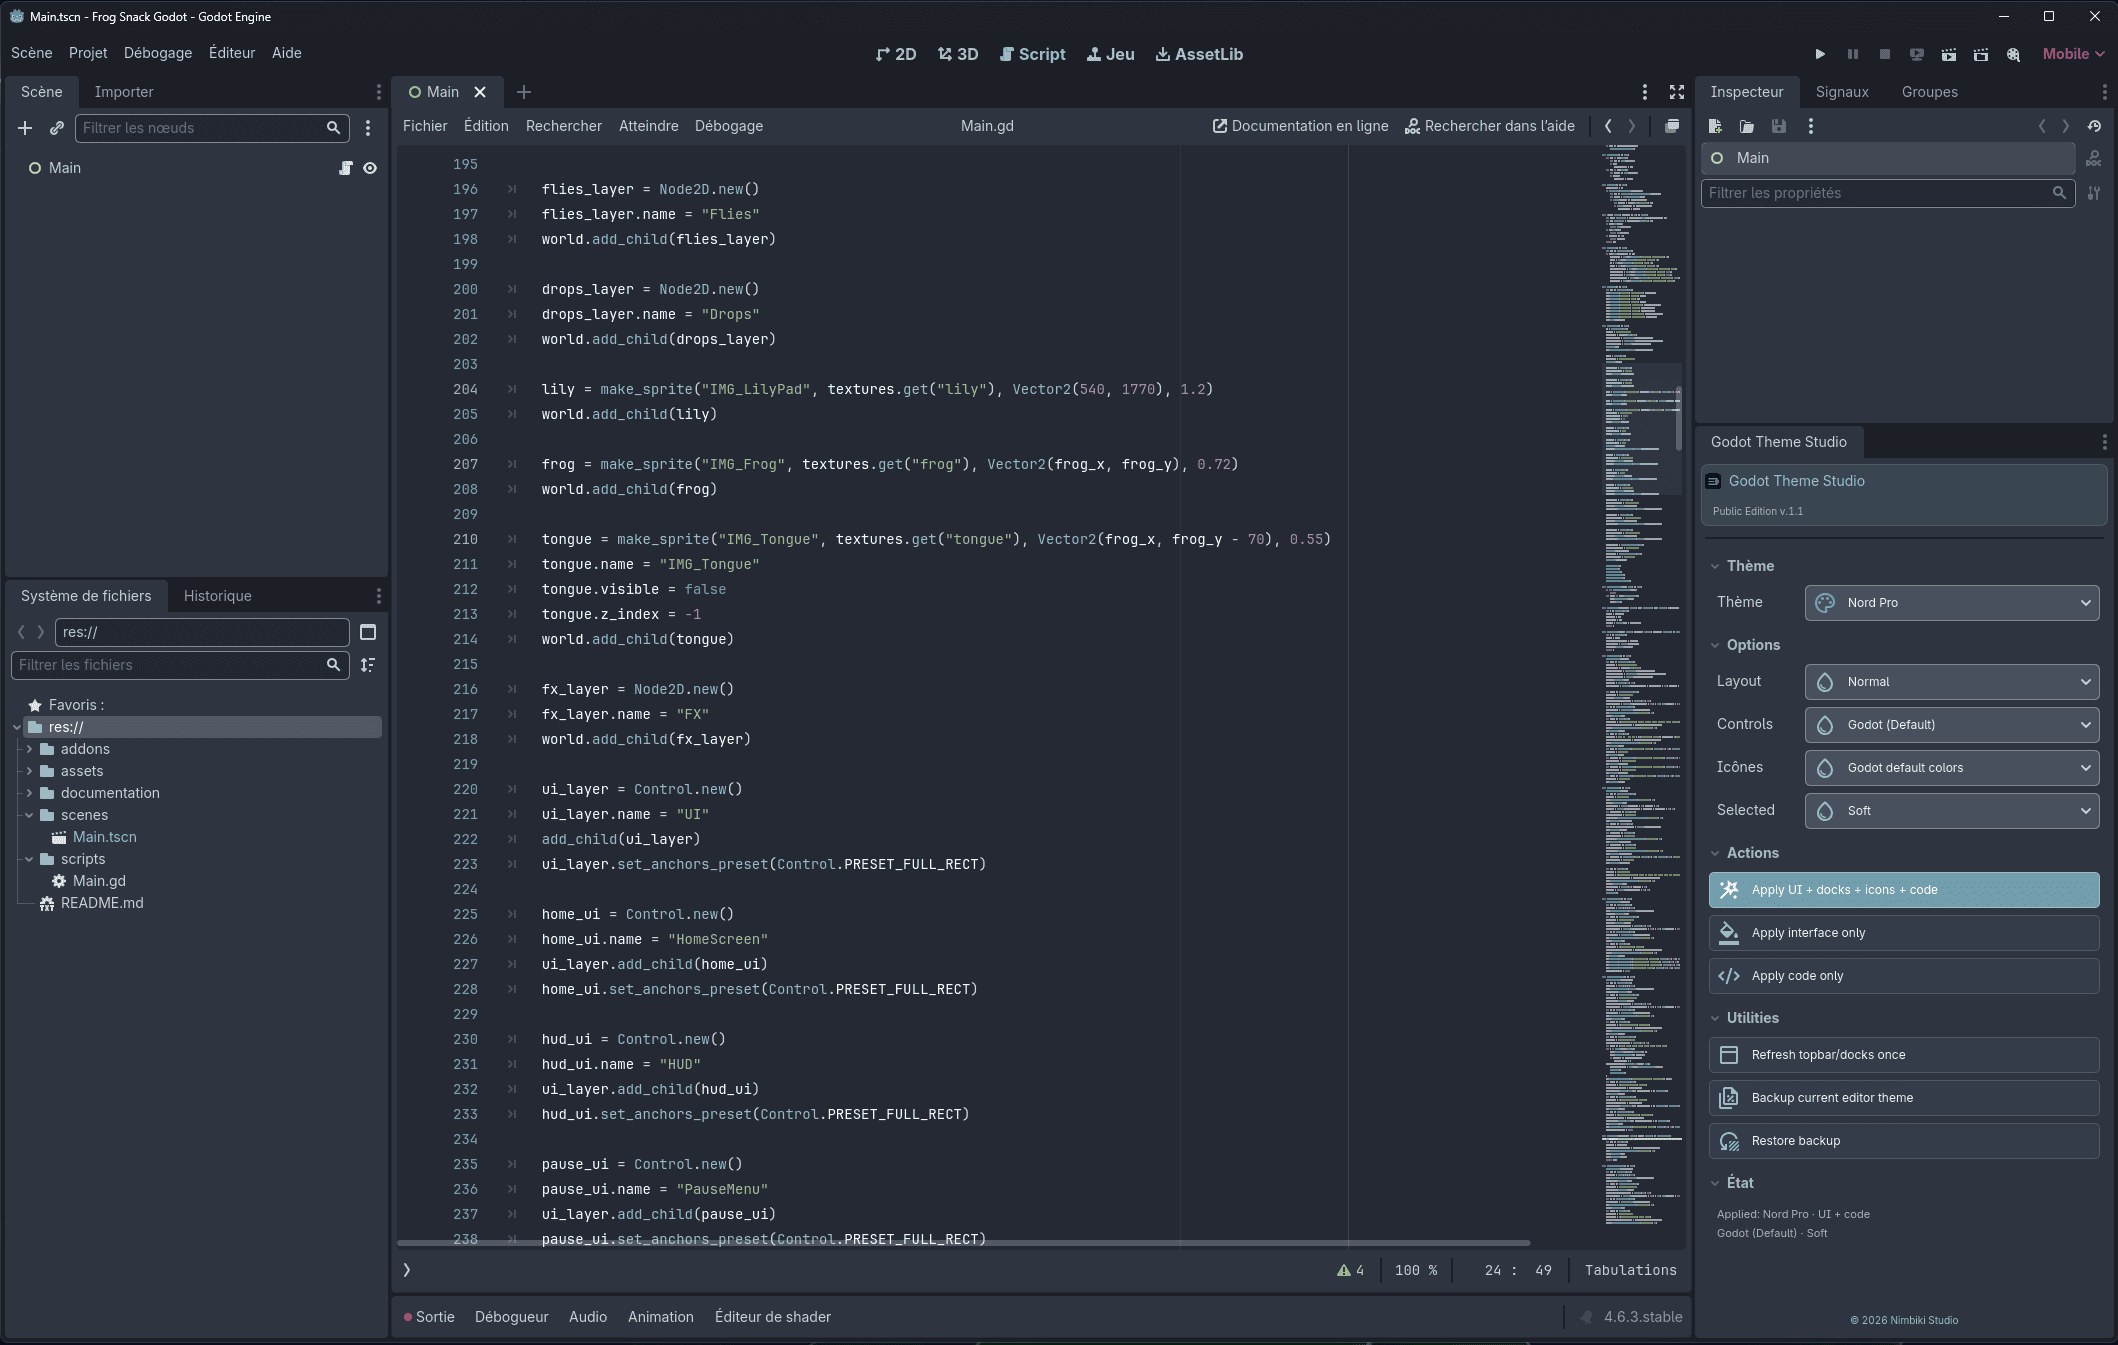Open the Controls dropdown set to Godot (Default)
2118x1345 pixels.
[x=1952, y=725]
